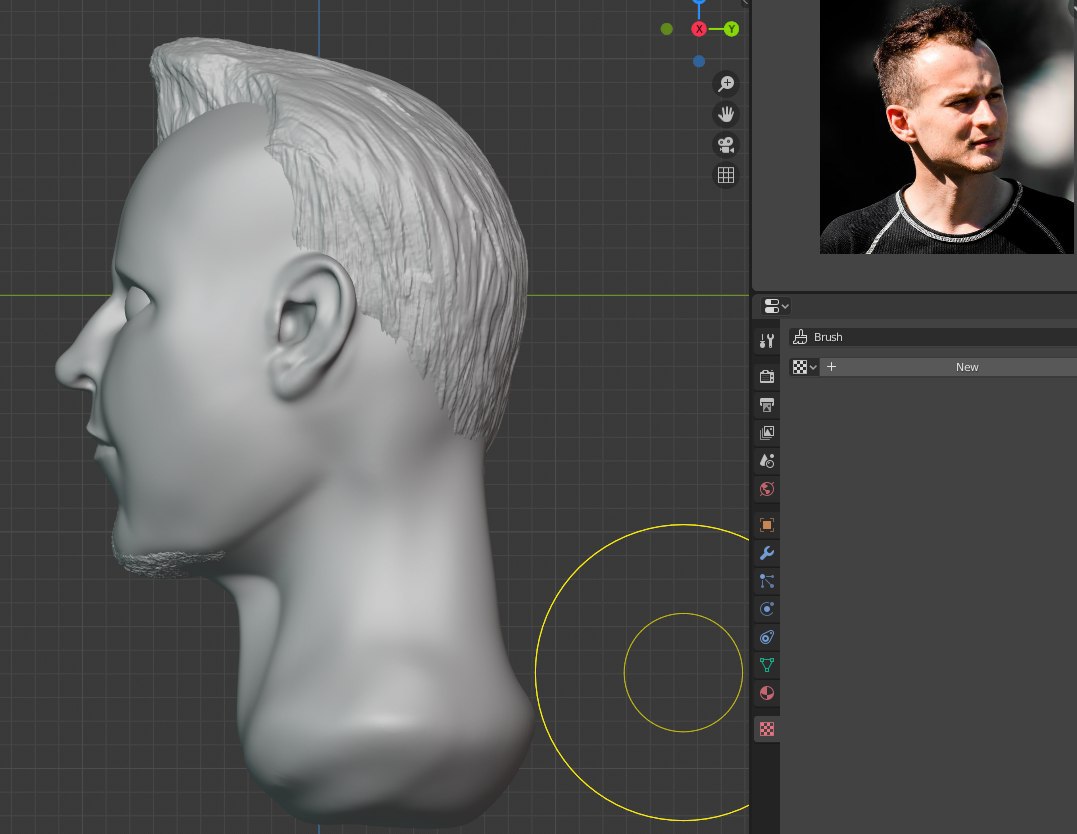Open the editor type dropdown in Properties
This screenshot has width=1077, height=834.
coord(776,306)
